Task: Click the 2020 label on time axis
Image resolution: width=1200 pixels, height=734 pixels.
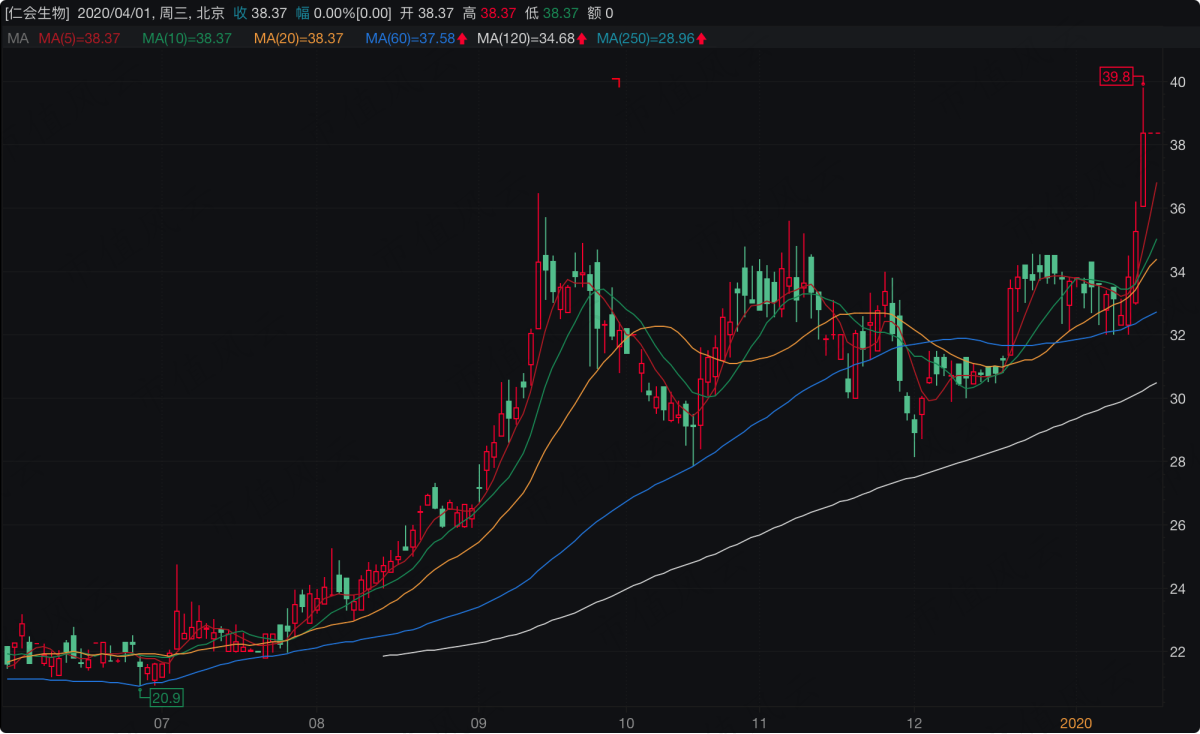Action: (1075, 722)
